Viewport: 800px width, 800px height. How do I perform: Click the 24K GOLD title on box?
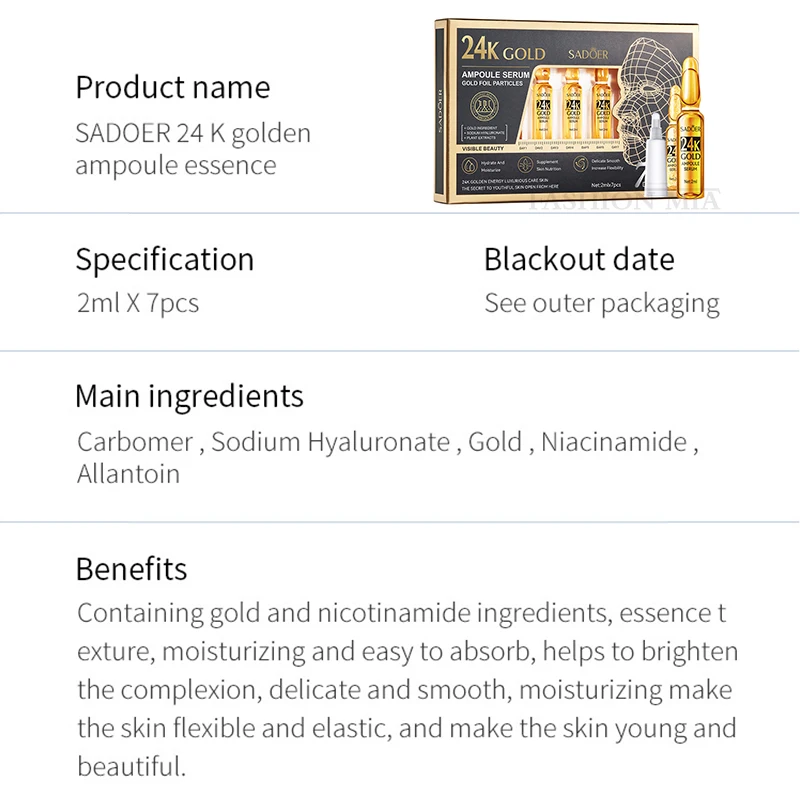[503, 48]
